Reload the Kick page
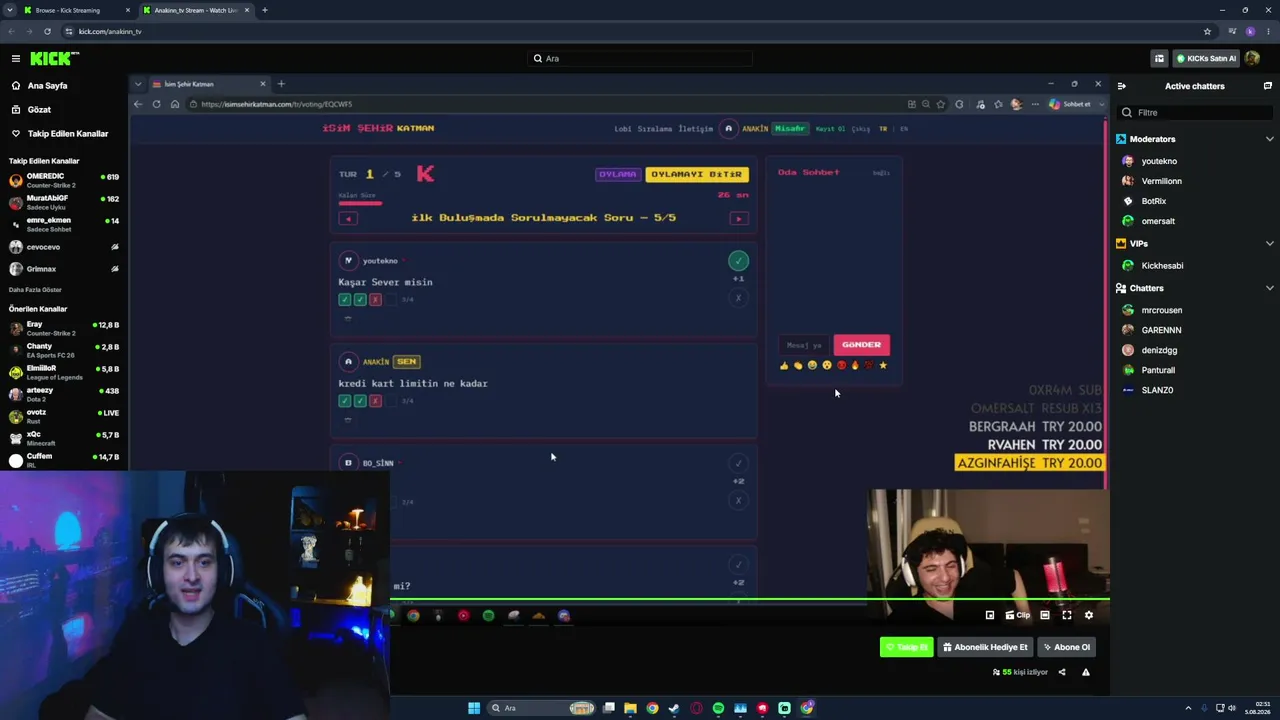 (47, 31)
